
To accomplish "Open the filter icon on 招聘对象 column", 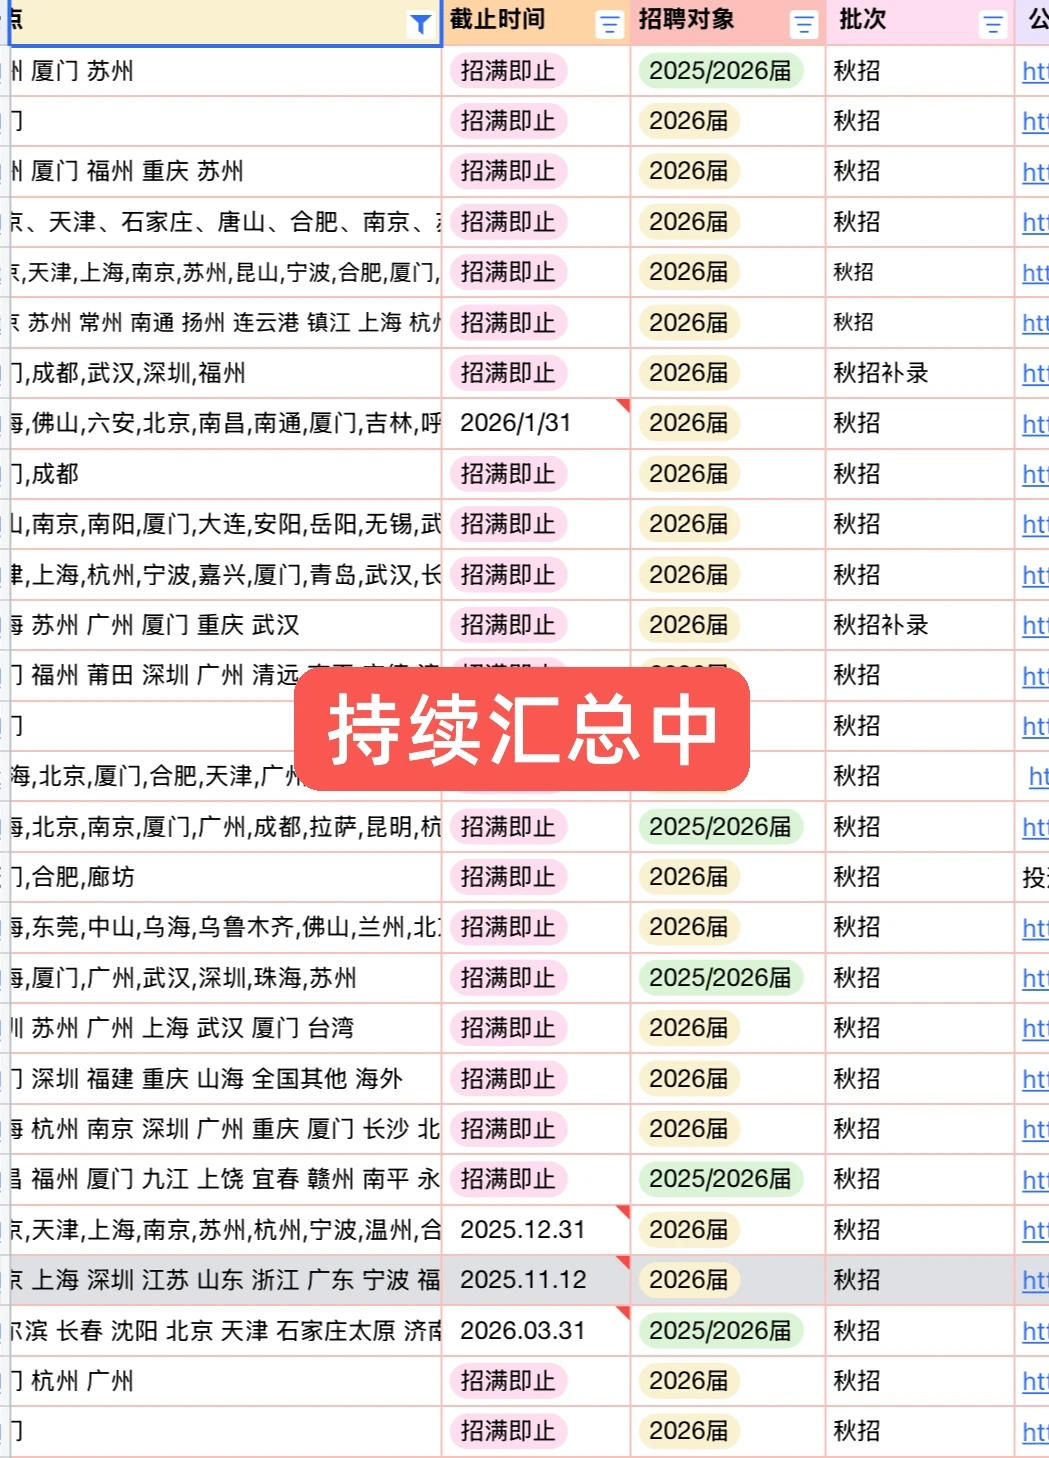I will 805,23.
